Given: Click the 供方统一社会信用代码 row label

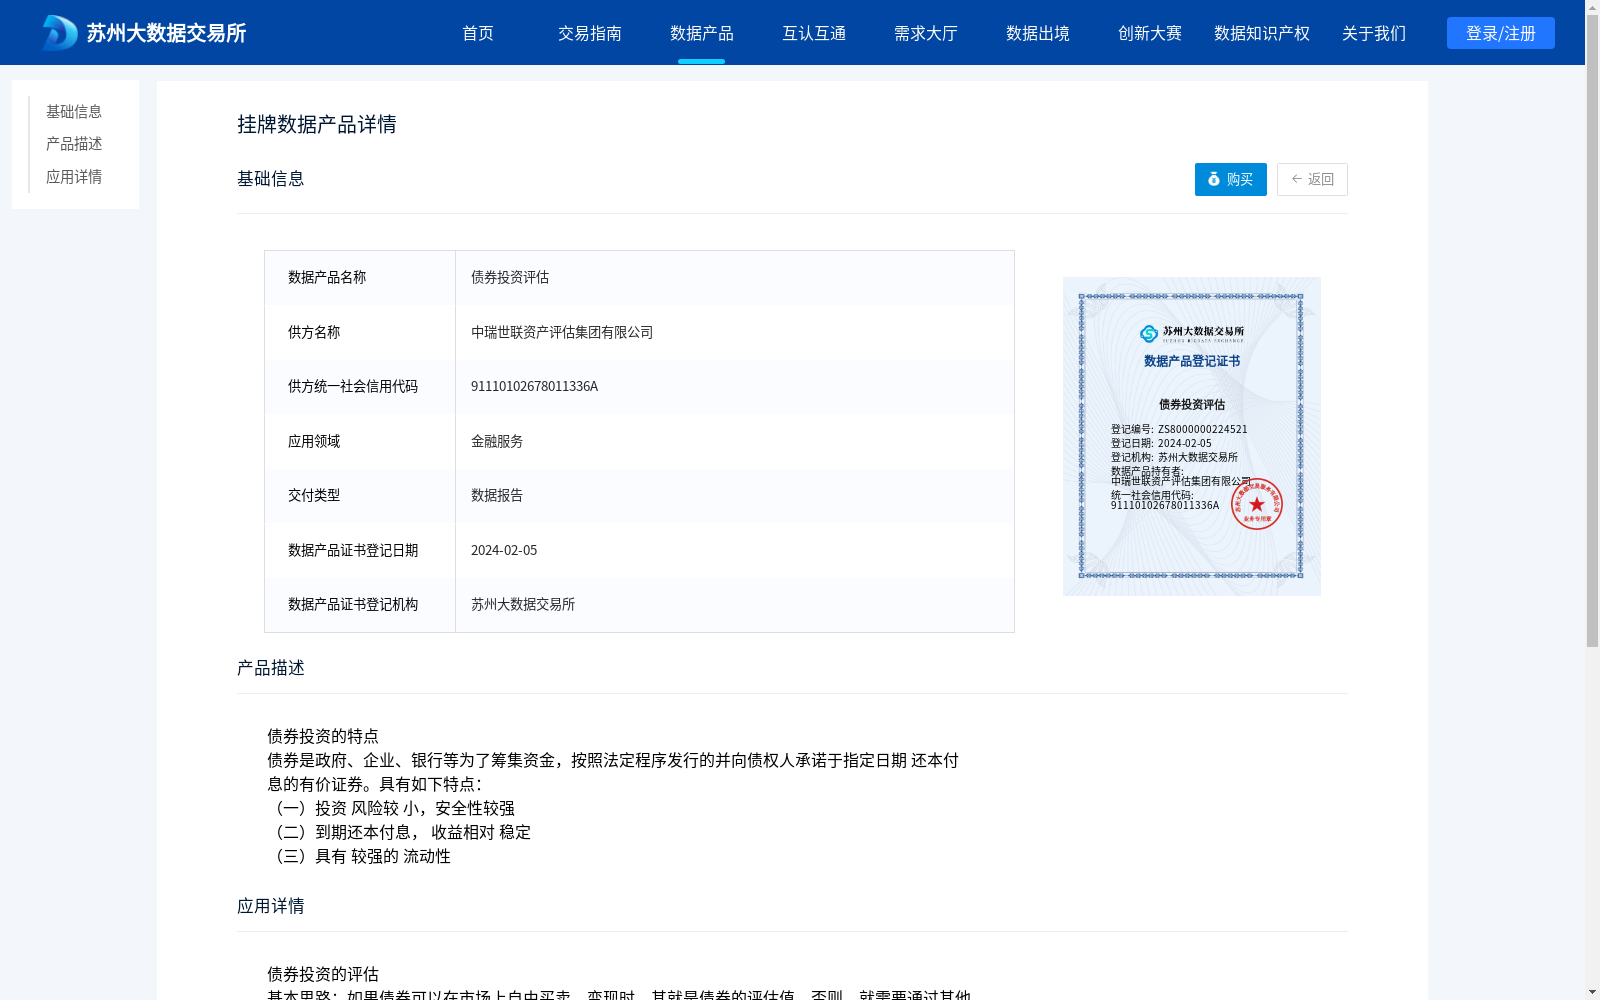Looking at the screenshot, I should coord(353,387).
